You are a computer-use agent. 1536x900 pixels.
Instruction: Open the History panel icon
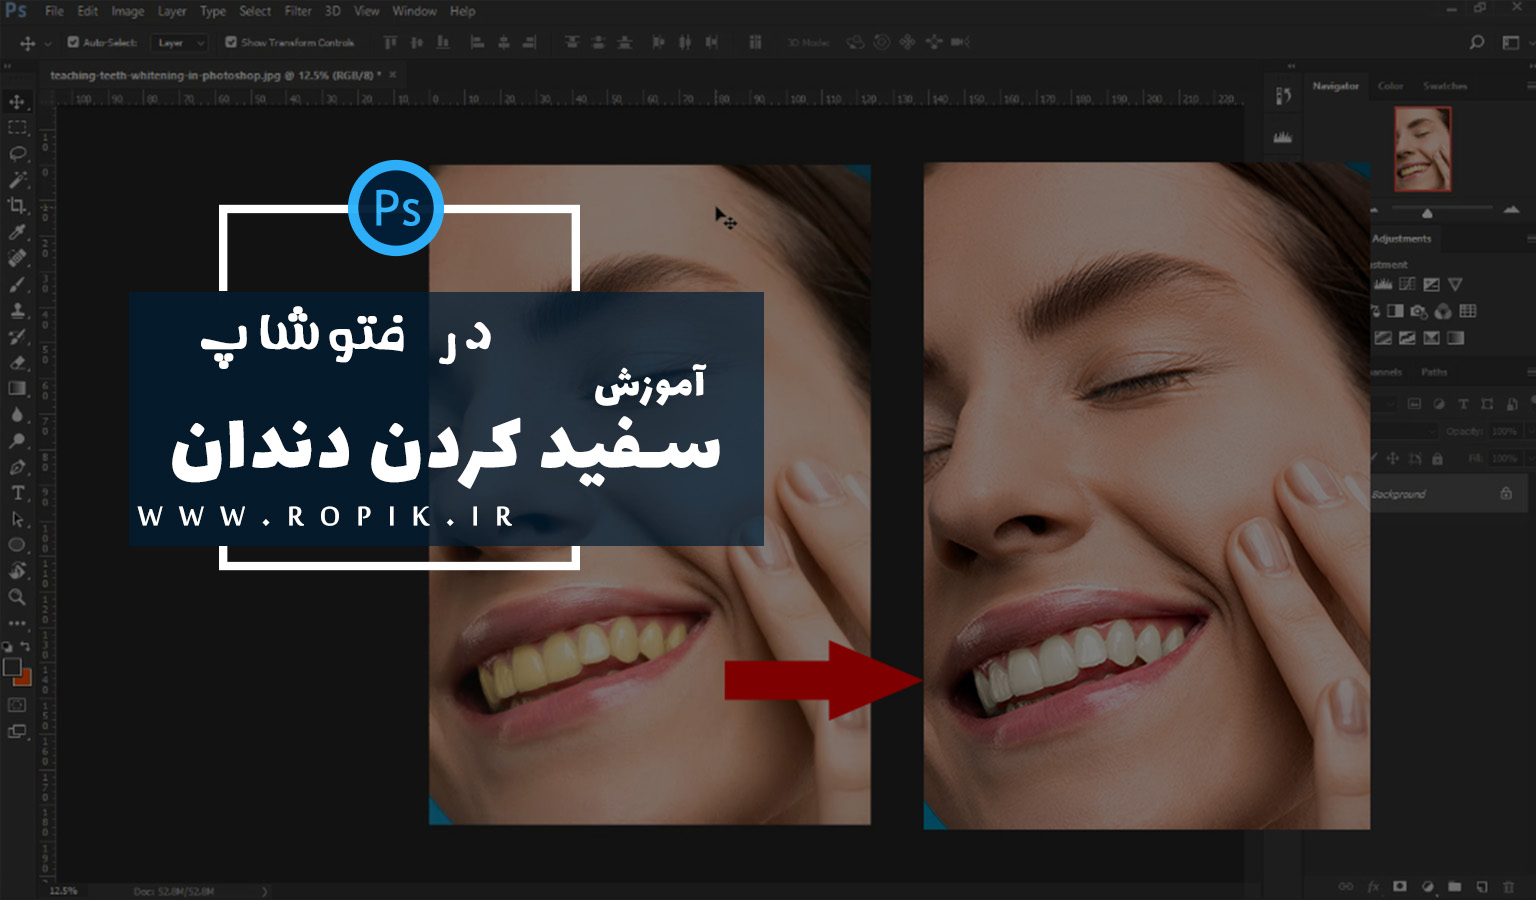click(x=1283, y=96)
